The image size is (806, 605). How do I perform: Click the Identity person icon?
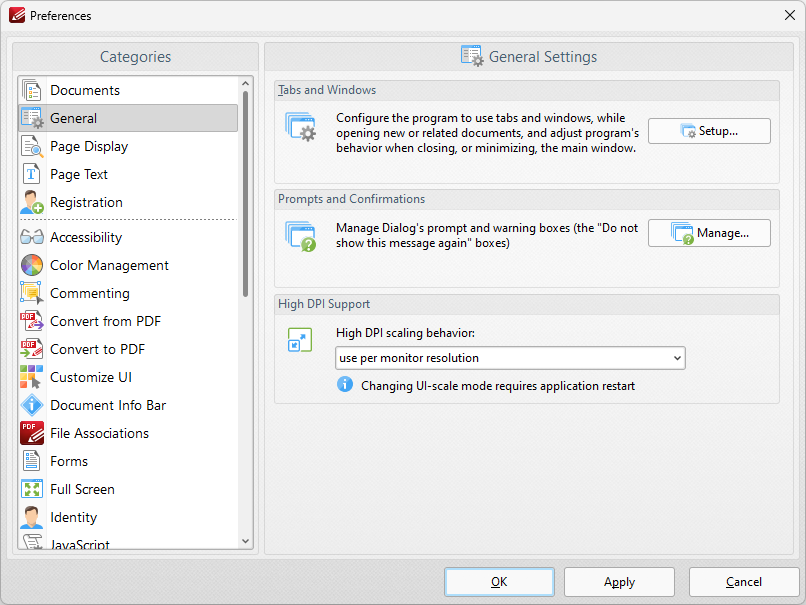pyautogui.click(x=32, y=517)
